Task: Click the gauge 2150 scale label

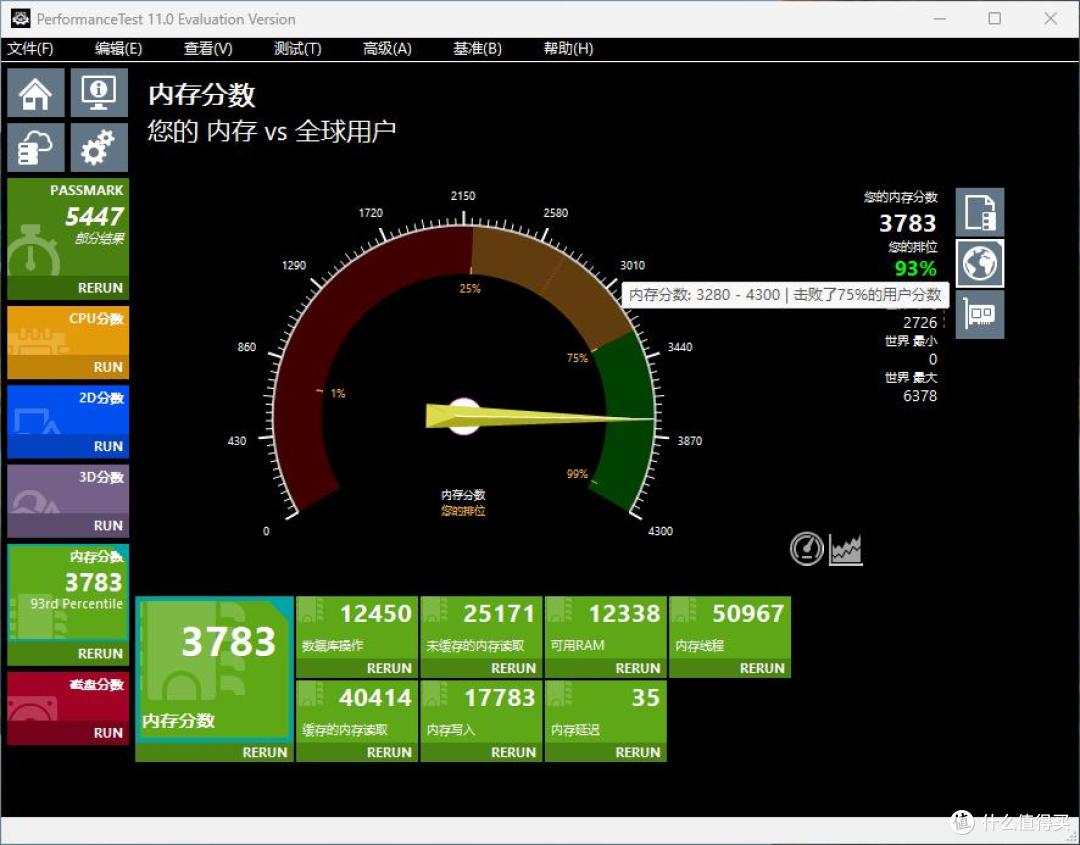Action: pyautogui.click(x=463, y=196)
